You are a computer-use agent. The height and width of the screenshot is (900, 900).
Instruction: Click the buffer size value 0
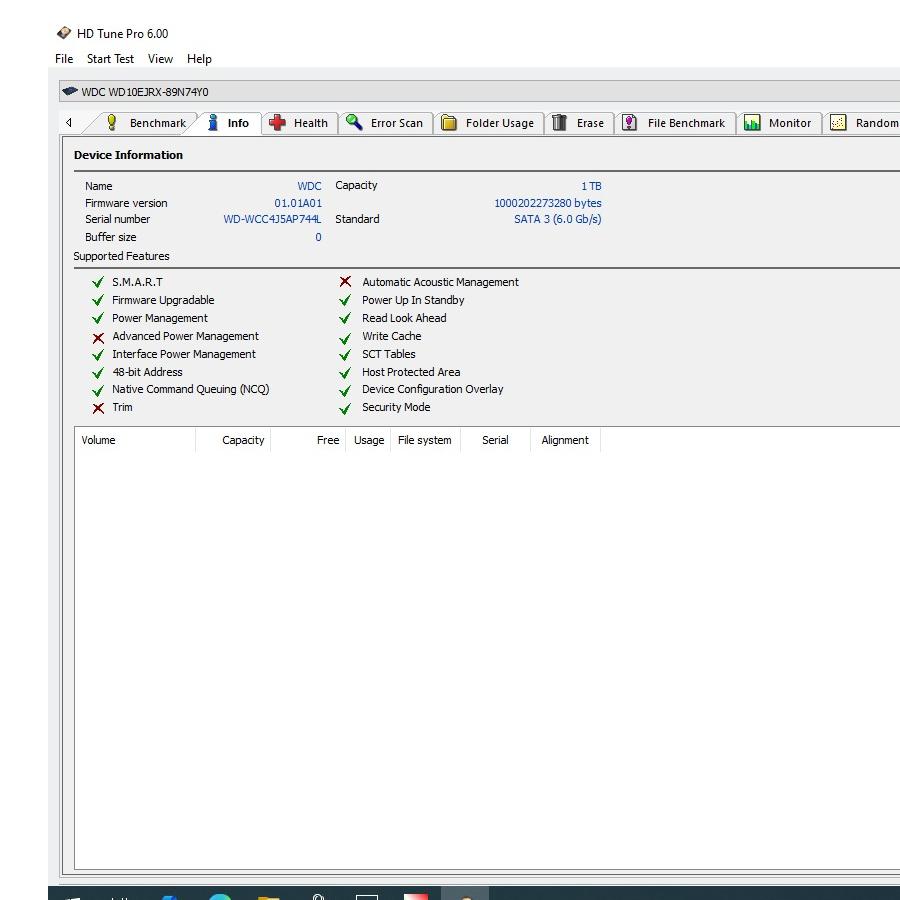tap(318, 237)
